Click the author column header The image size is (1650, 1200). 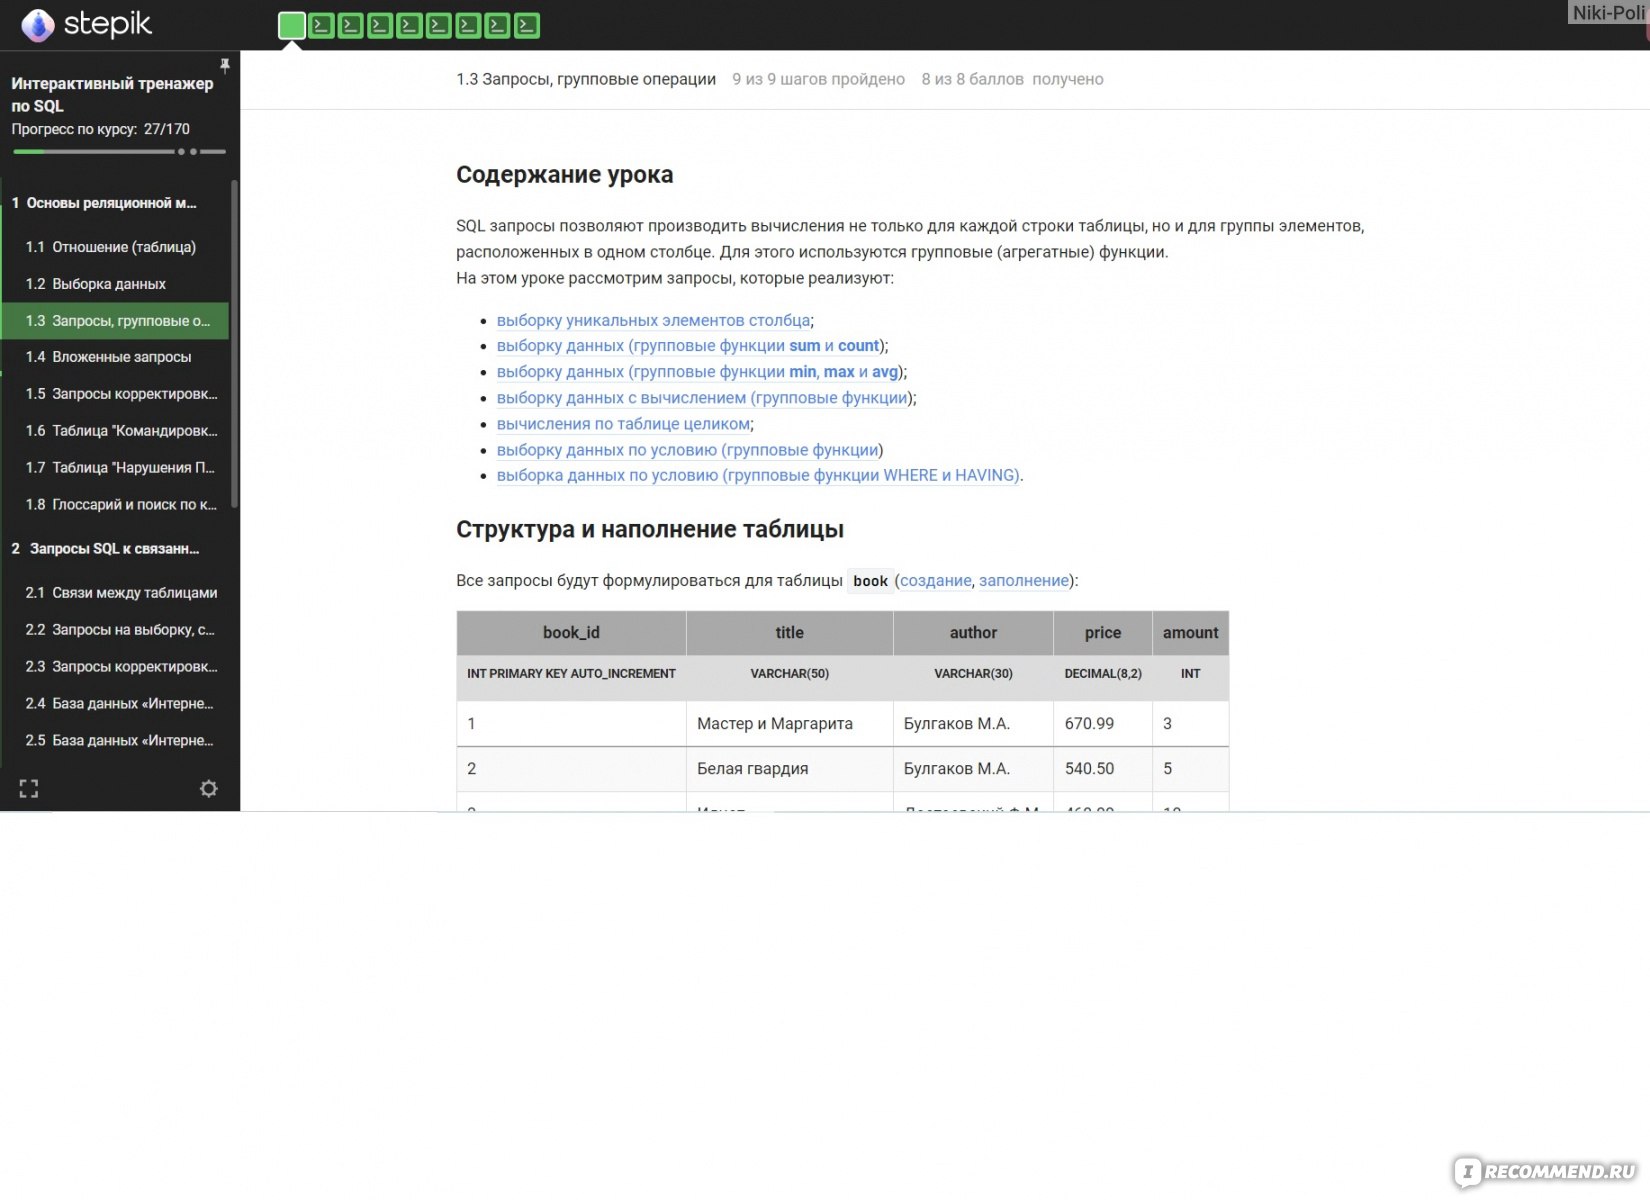point(973,633)
